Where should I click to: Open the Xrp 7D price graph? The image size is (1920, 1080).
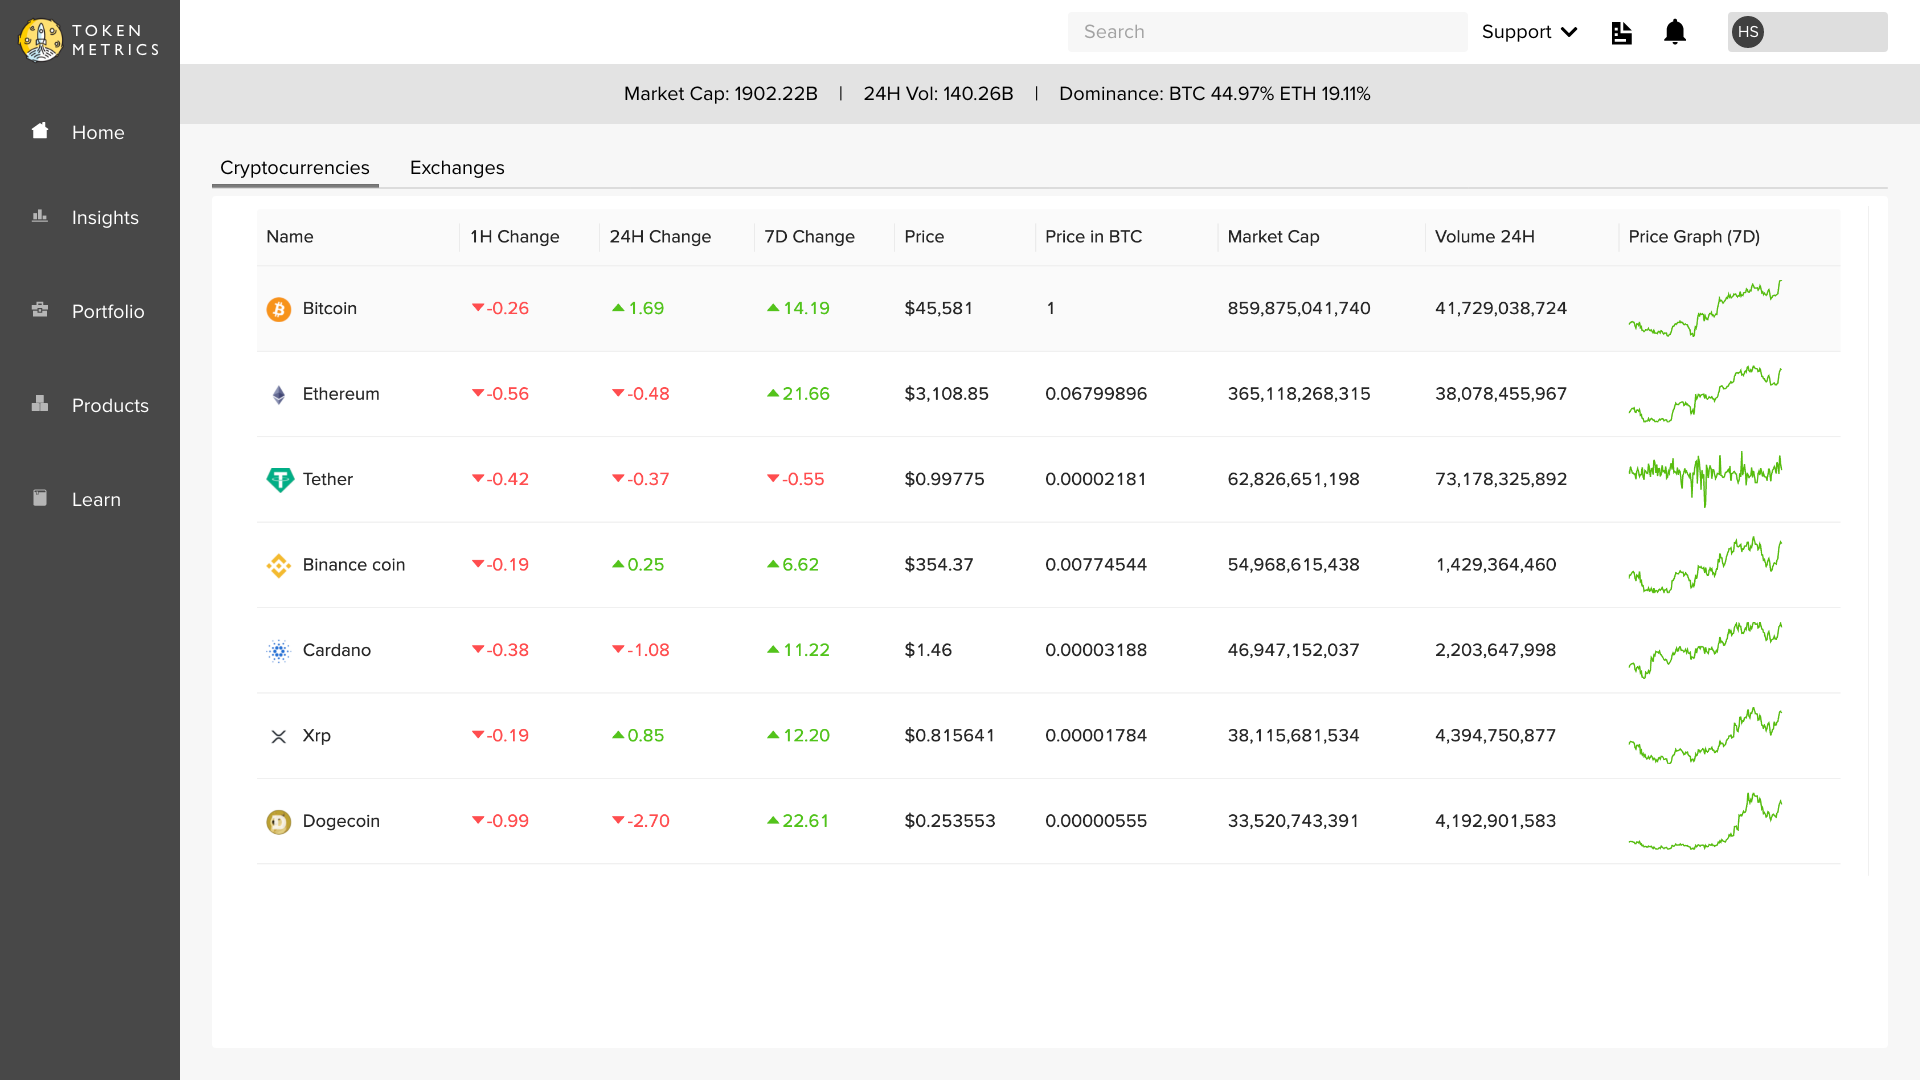(x=1705, y=736)
